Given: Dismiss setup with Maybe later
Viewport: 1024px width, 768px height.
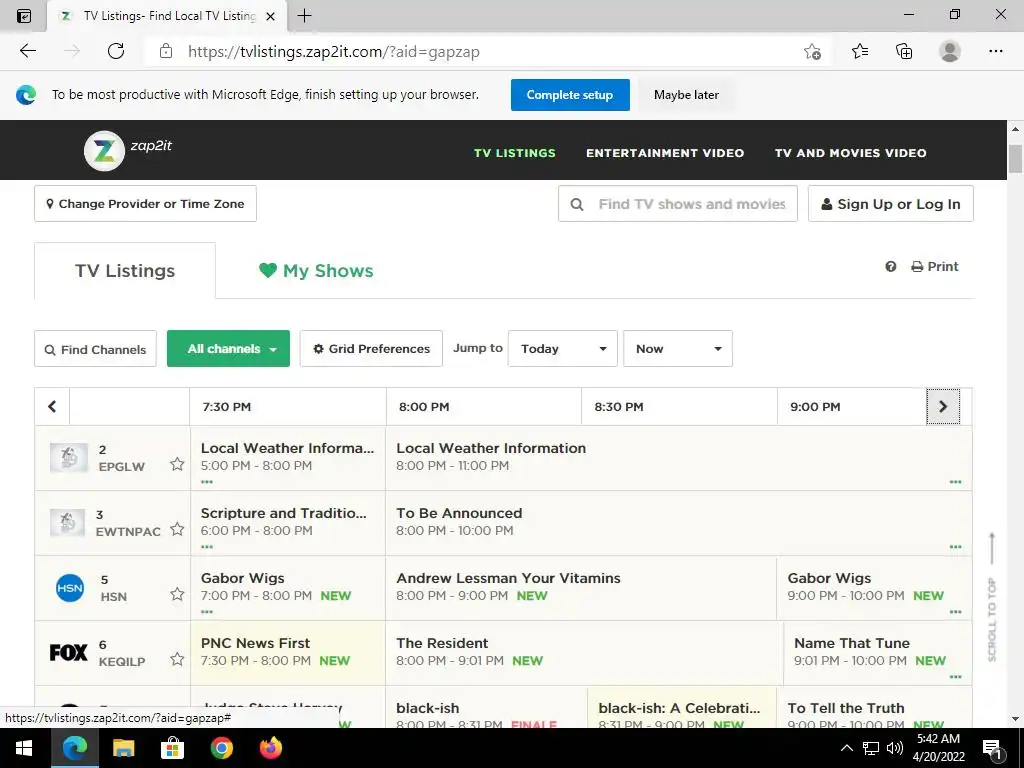Looking at the screenshot, I should [x=686, y=95].
